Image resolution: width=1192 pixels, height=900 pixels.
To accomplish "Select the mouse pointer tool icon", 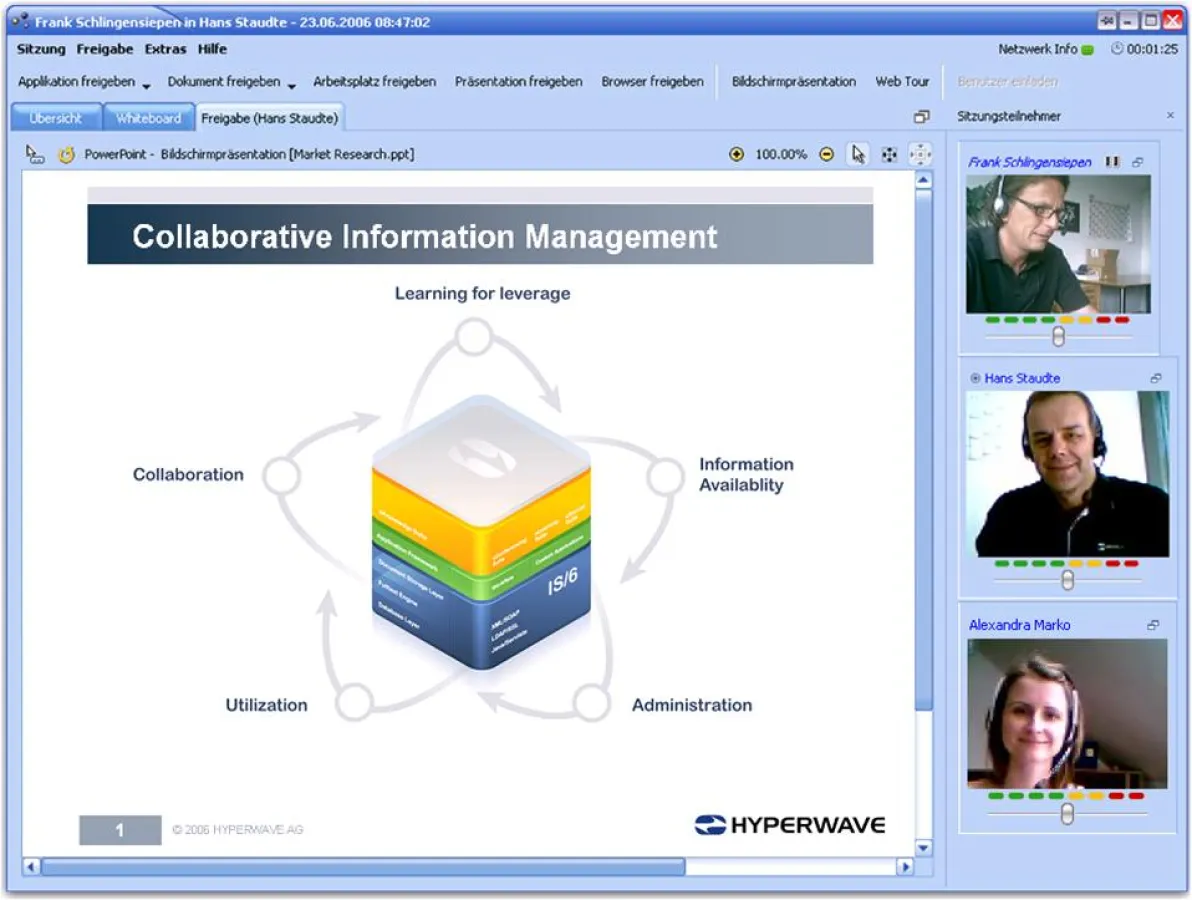I will pos(857,155).
